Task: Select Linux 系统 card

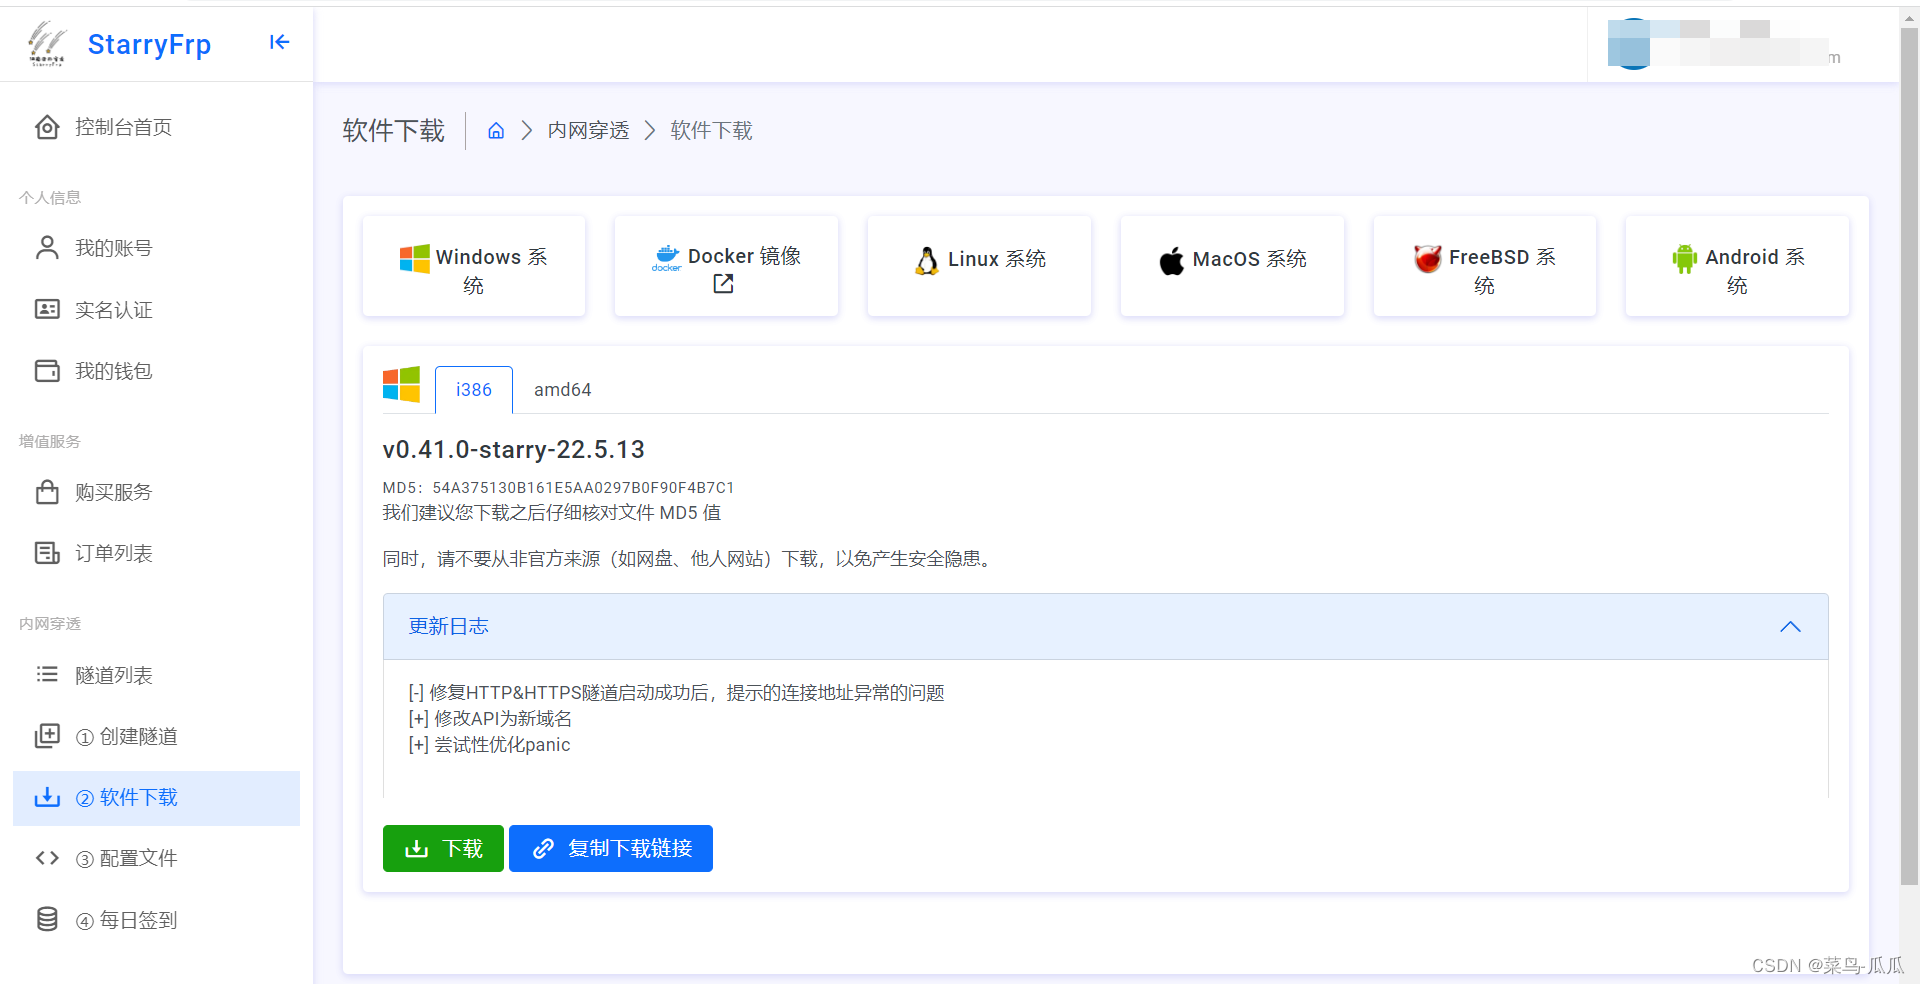Action: (x=979, y=267)
